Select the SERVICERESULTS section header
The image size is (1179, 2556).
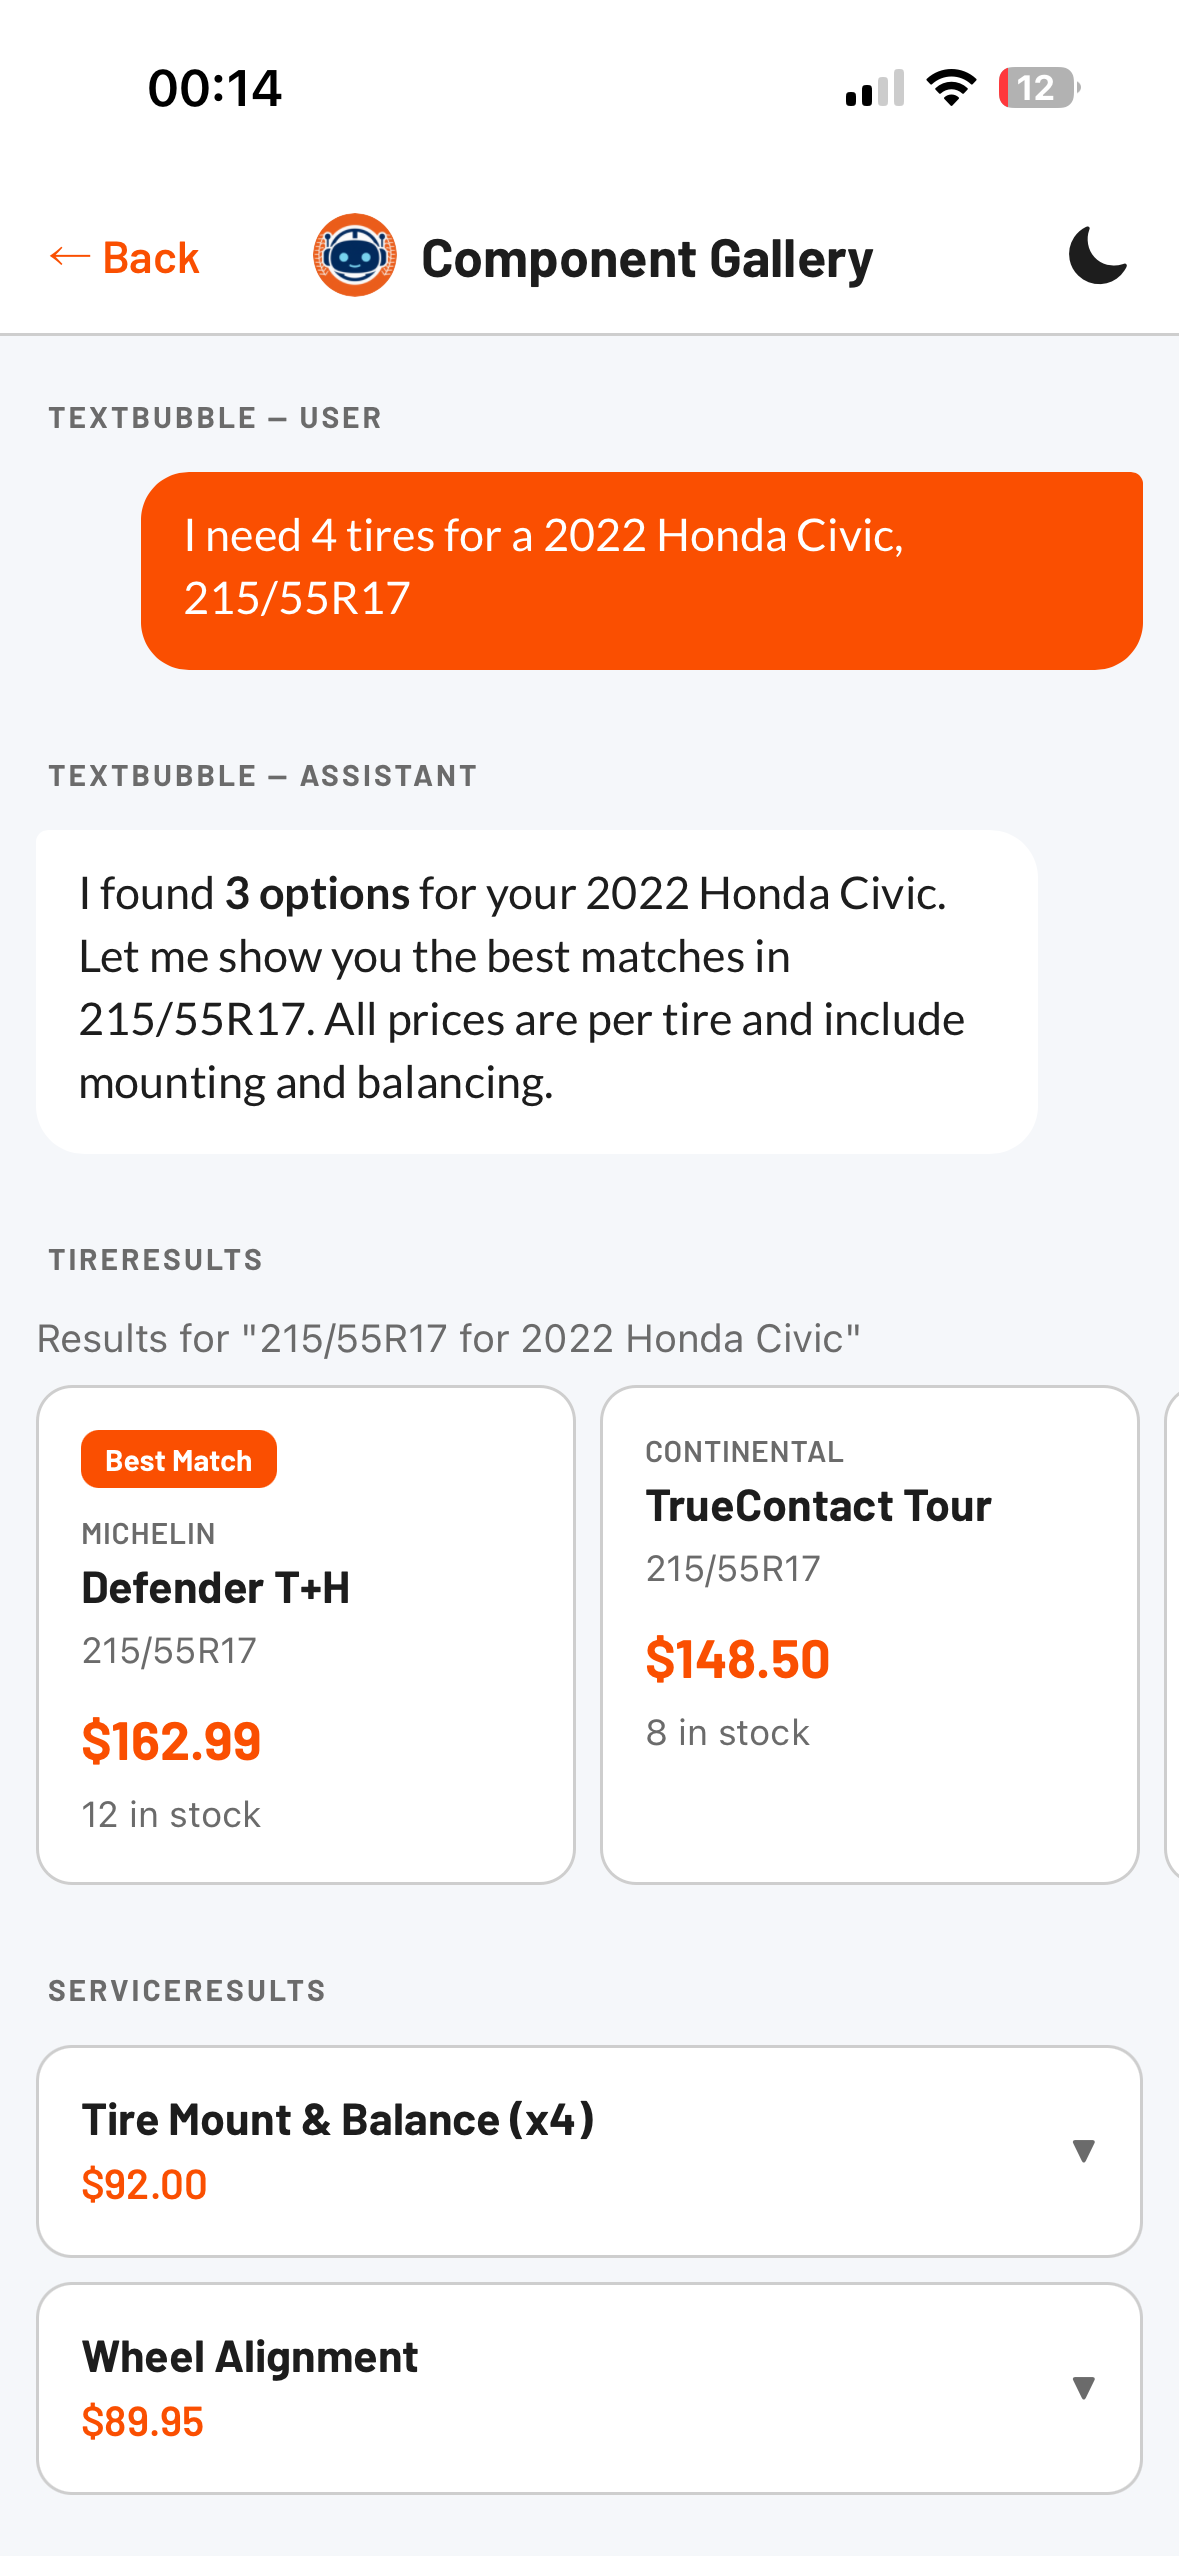click(x=186, y=1990)
